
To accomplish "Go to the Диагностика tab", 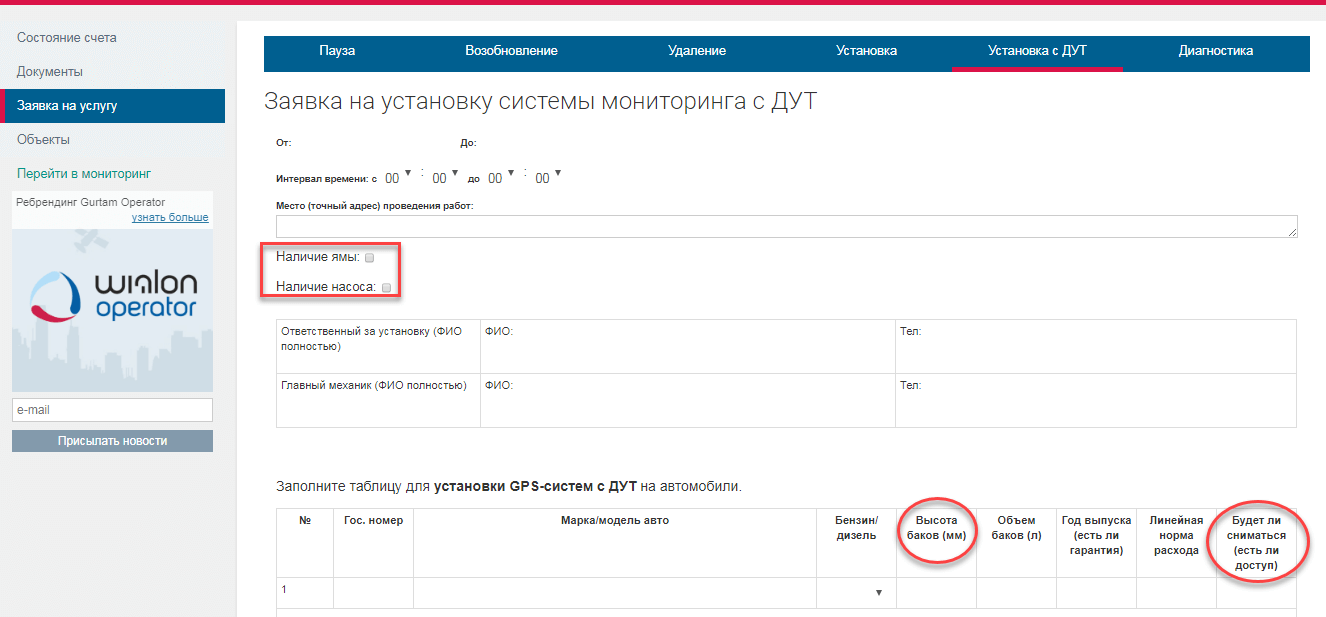I will (1215, 51).
